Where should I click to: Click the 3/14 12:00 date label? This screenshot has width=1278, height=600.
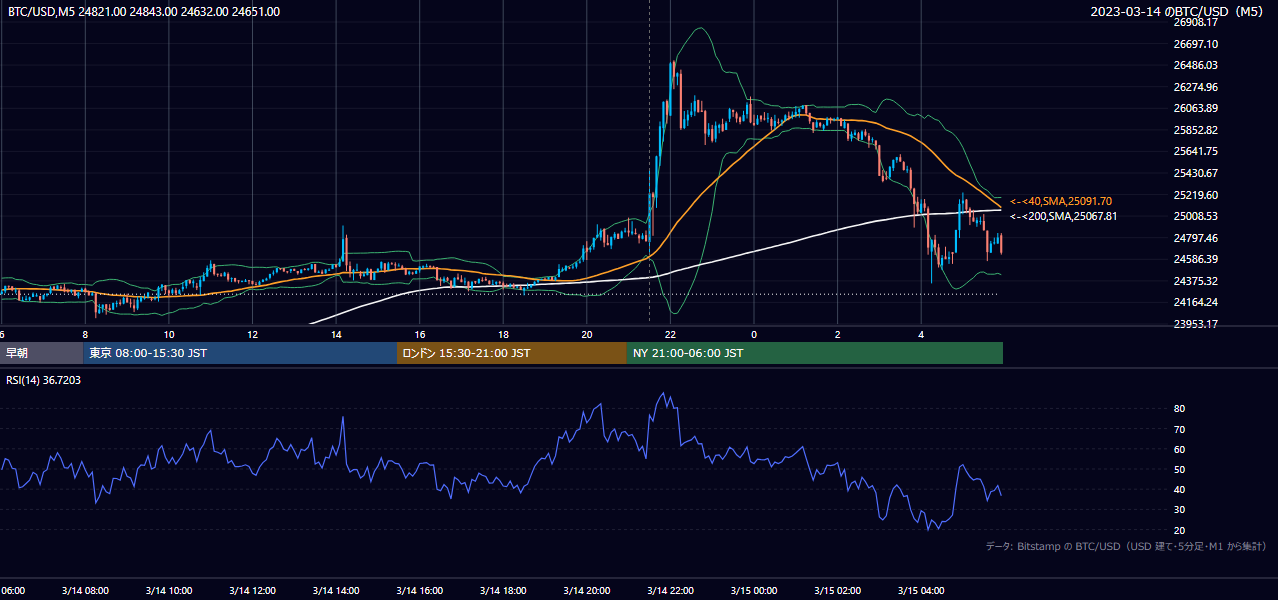tap(252, 591)
